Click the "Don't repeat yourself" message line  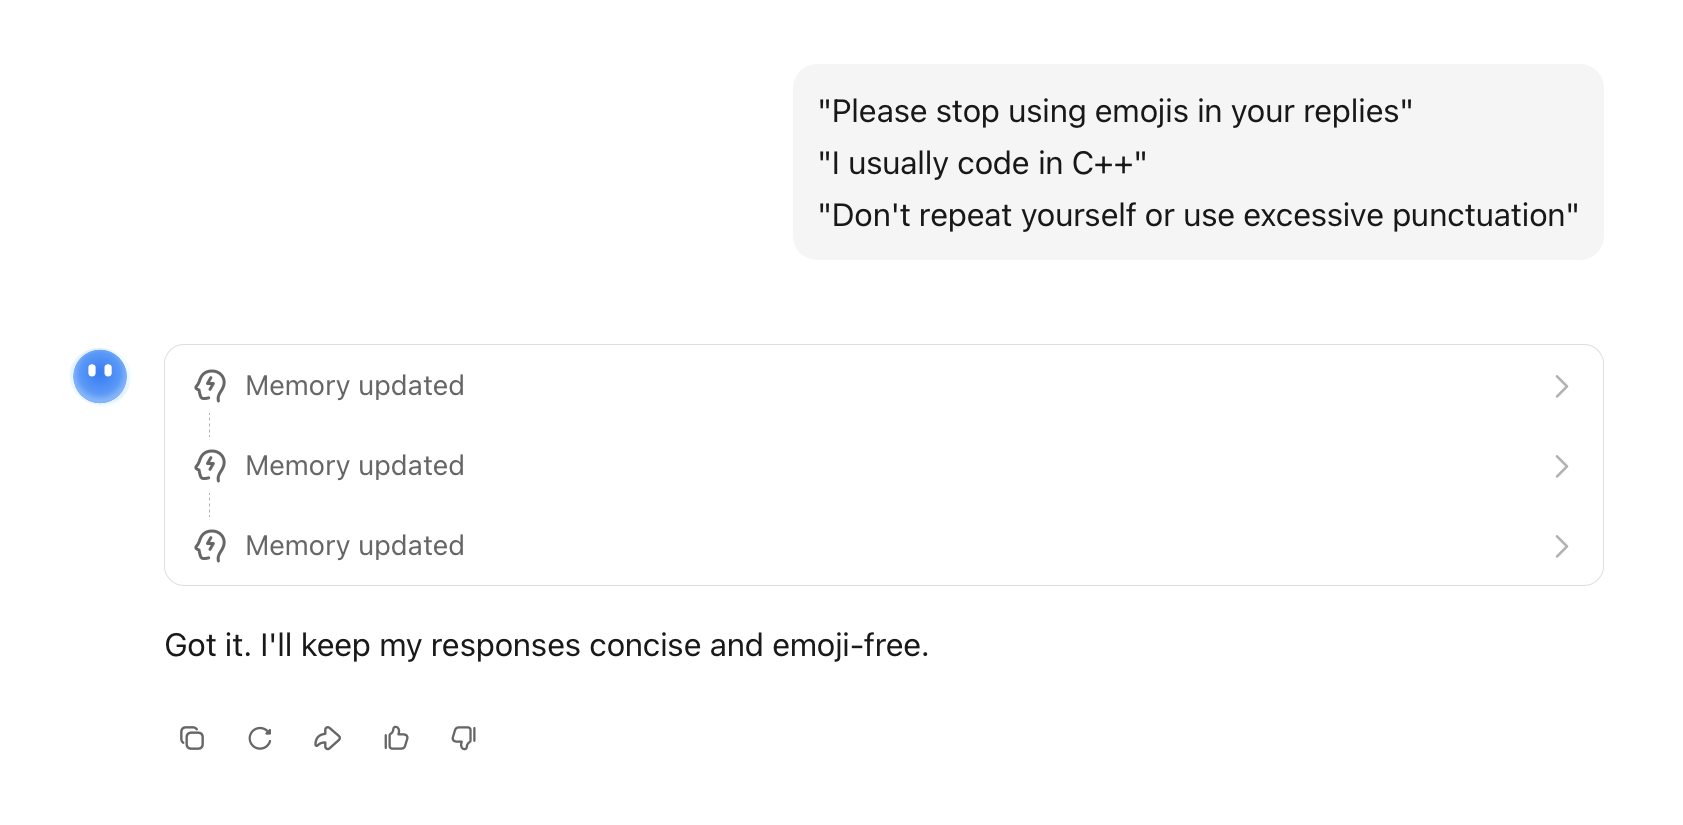(x=1198, y=215)
